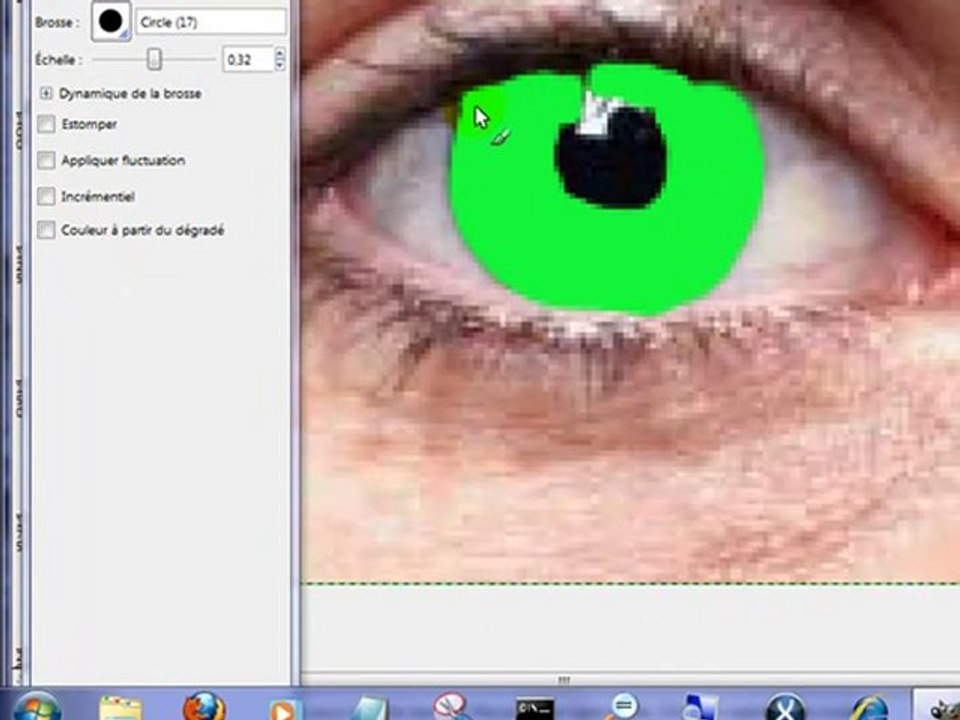Open Windows Media Player taskbar icon
960x720 pixels.
283,710
